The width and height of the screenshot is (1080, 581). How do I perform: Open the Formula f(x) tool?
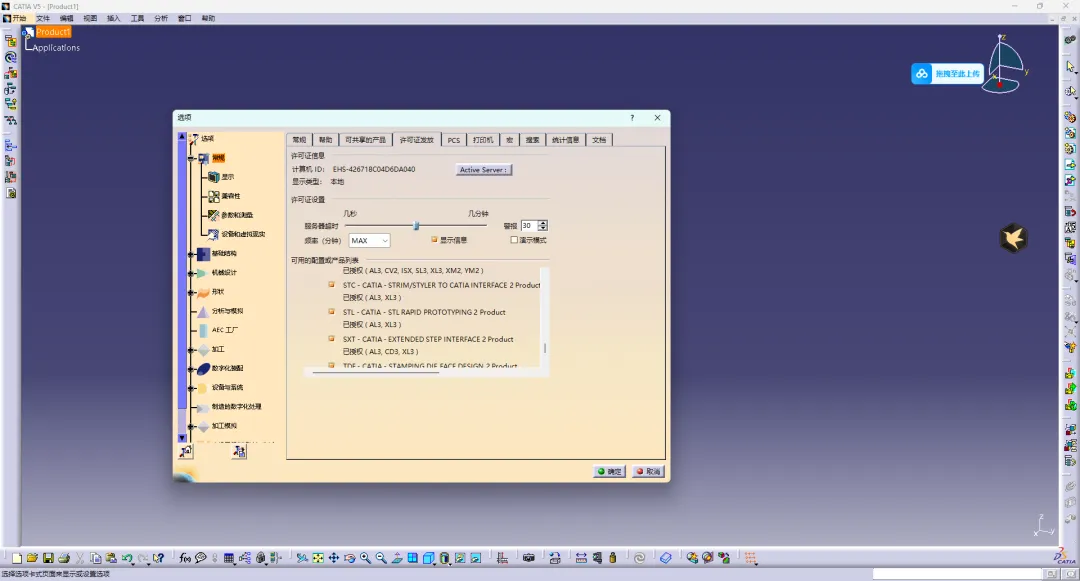click(185, 558)
